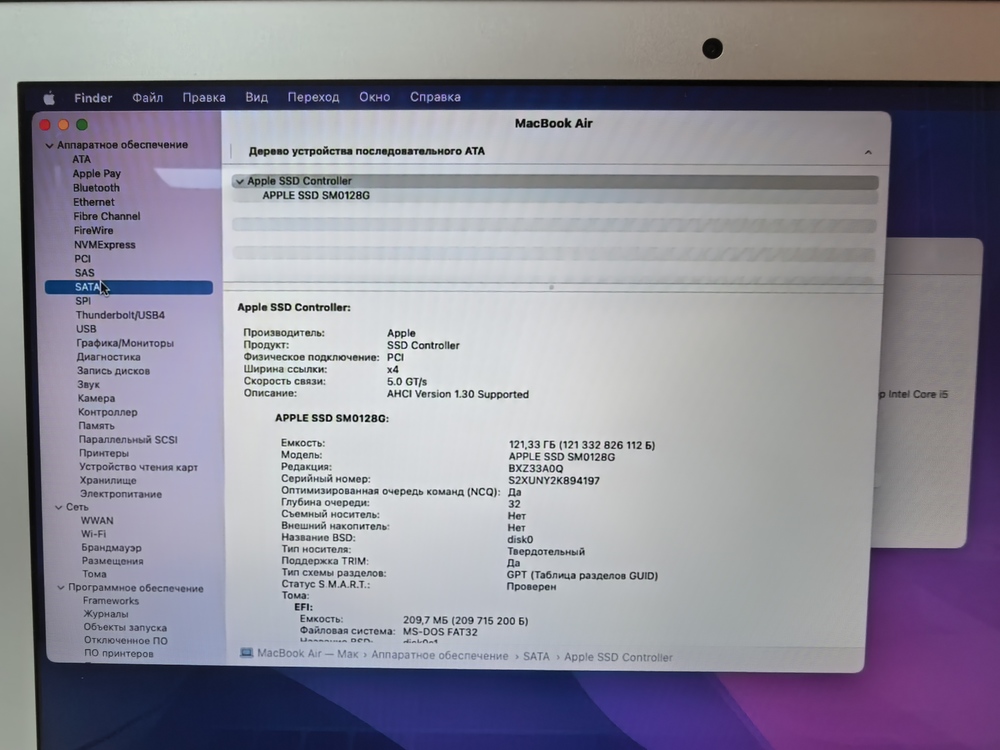Select Запись дисков in the sidebar
The height and width of the screenshot is (750, 1000).
click(x=114, y=371)
